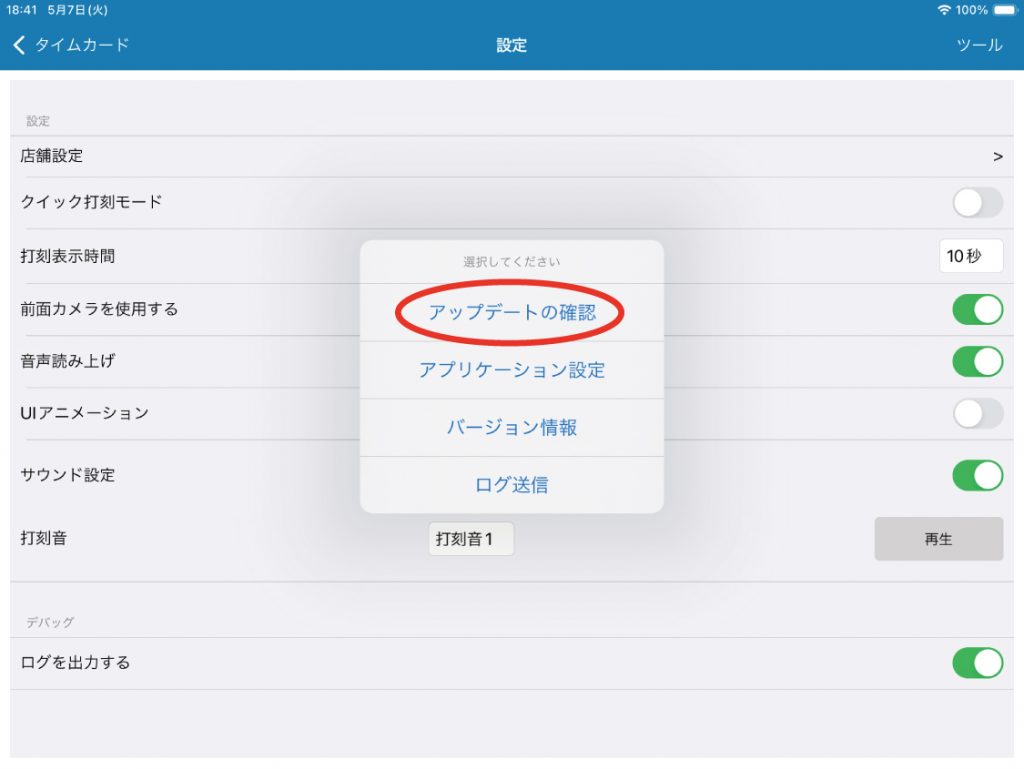Go back to タイムカード screen
The height and width of the screenshot is (769, 1024).
tap(72, 44)
